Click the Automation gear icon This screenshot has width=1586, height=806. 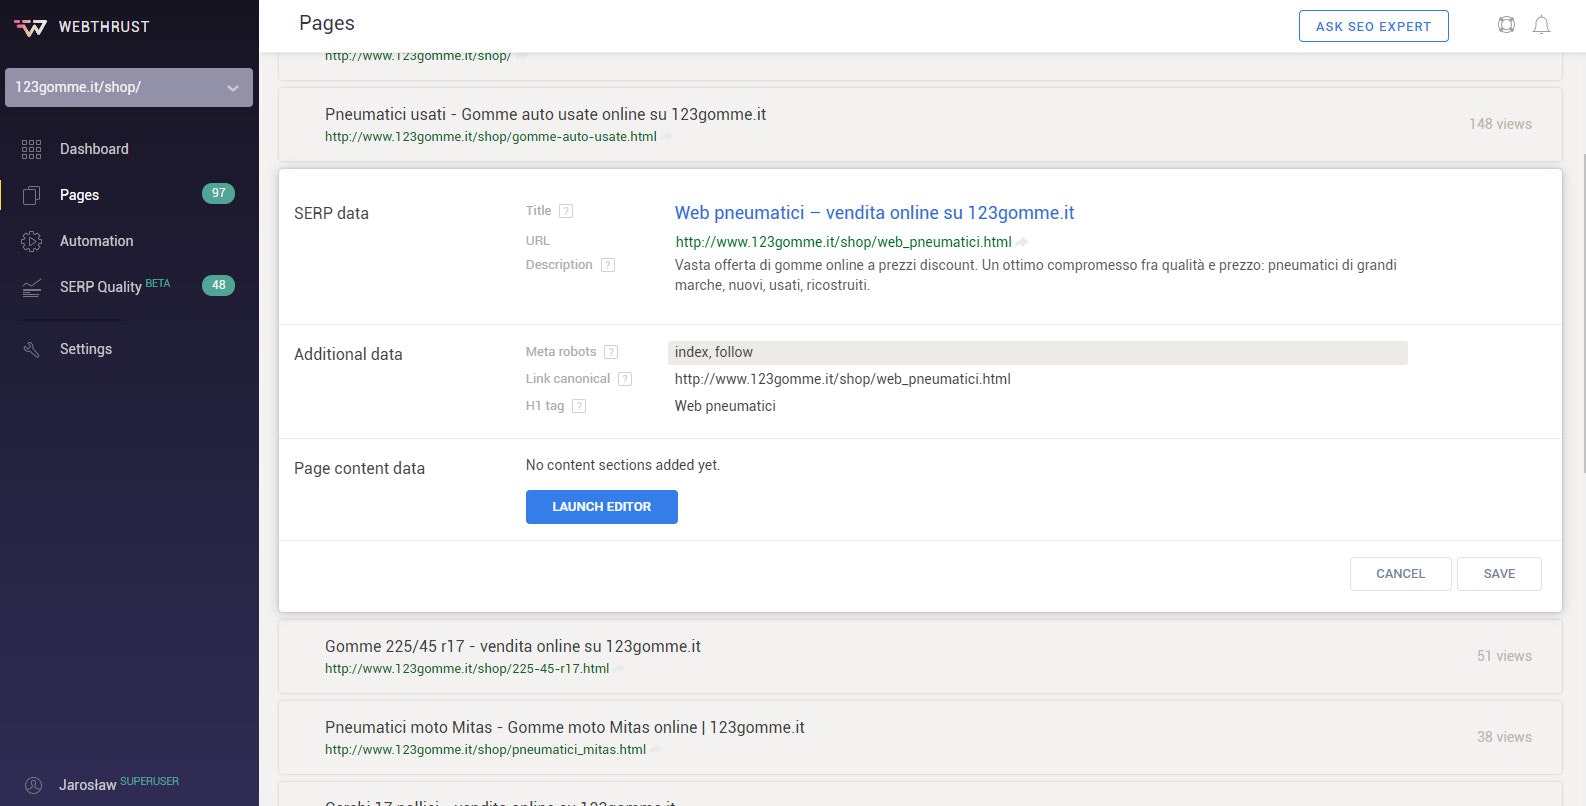click(32, 241)
